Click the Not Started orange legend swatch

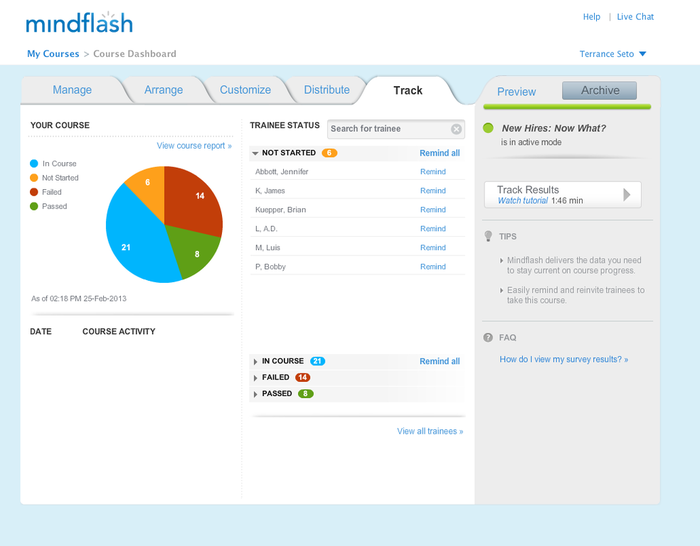coord(34,178)
